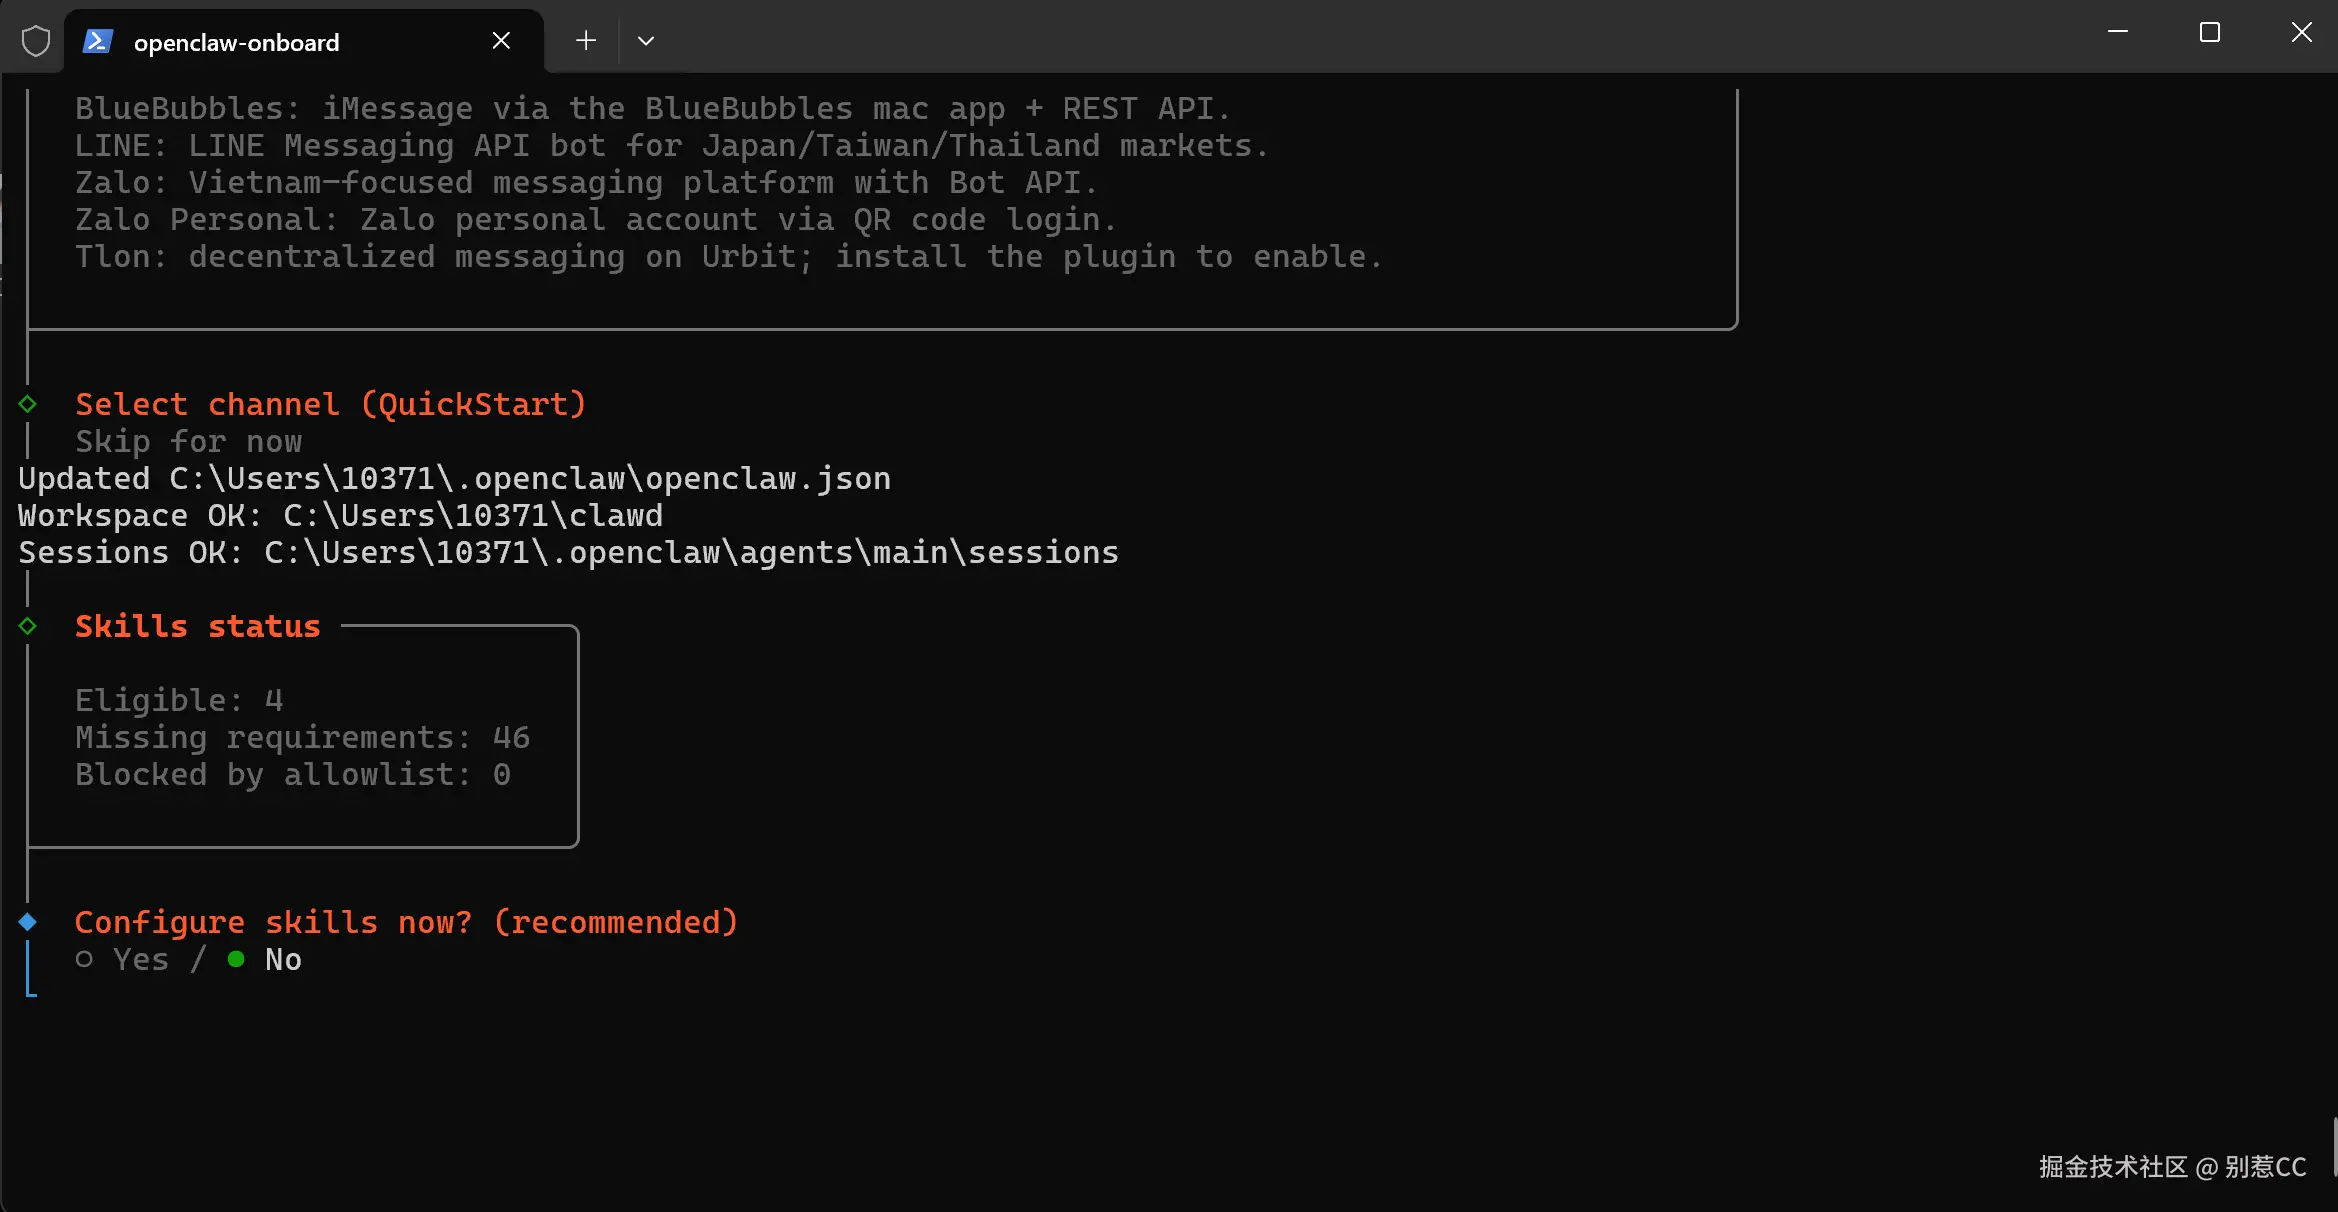Click the Updated openclaw.json path line
The image size is (2338, 1212).
tap(454, 479)
